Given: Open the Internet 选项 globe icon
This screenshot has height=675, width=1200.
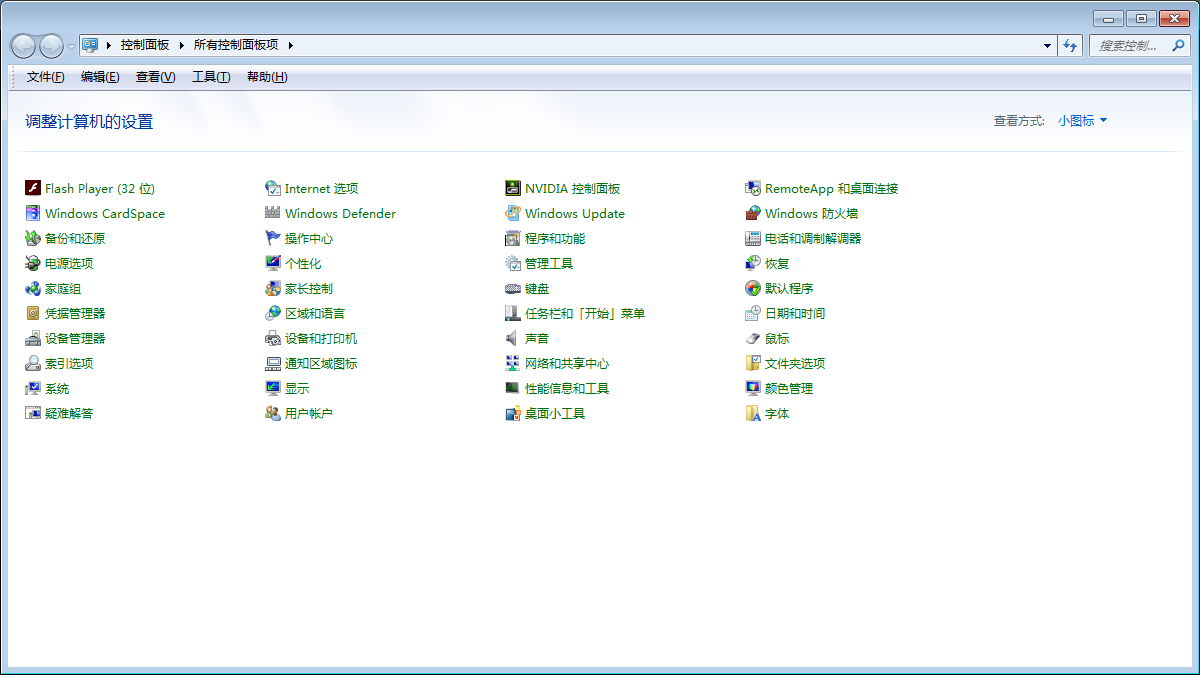Looking at the screenshot, I should tap(273, 188).
